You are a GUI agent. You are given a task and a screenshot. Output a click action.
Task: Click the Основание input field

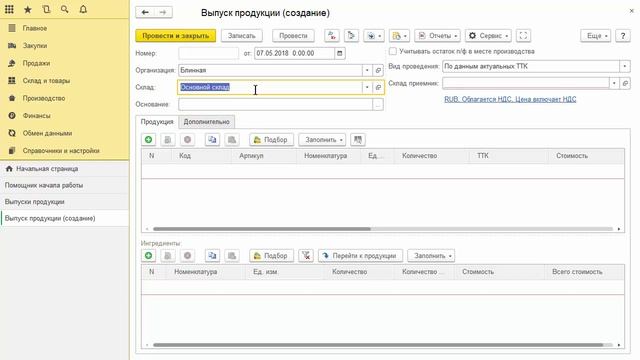click(x=275, y=105)
